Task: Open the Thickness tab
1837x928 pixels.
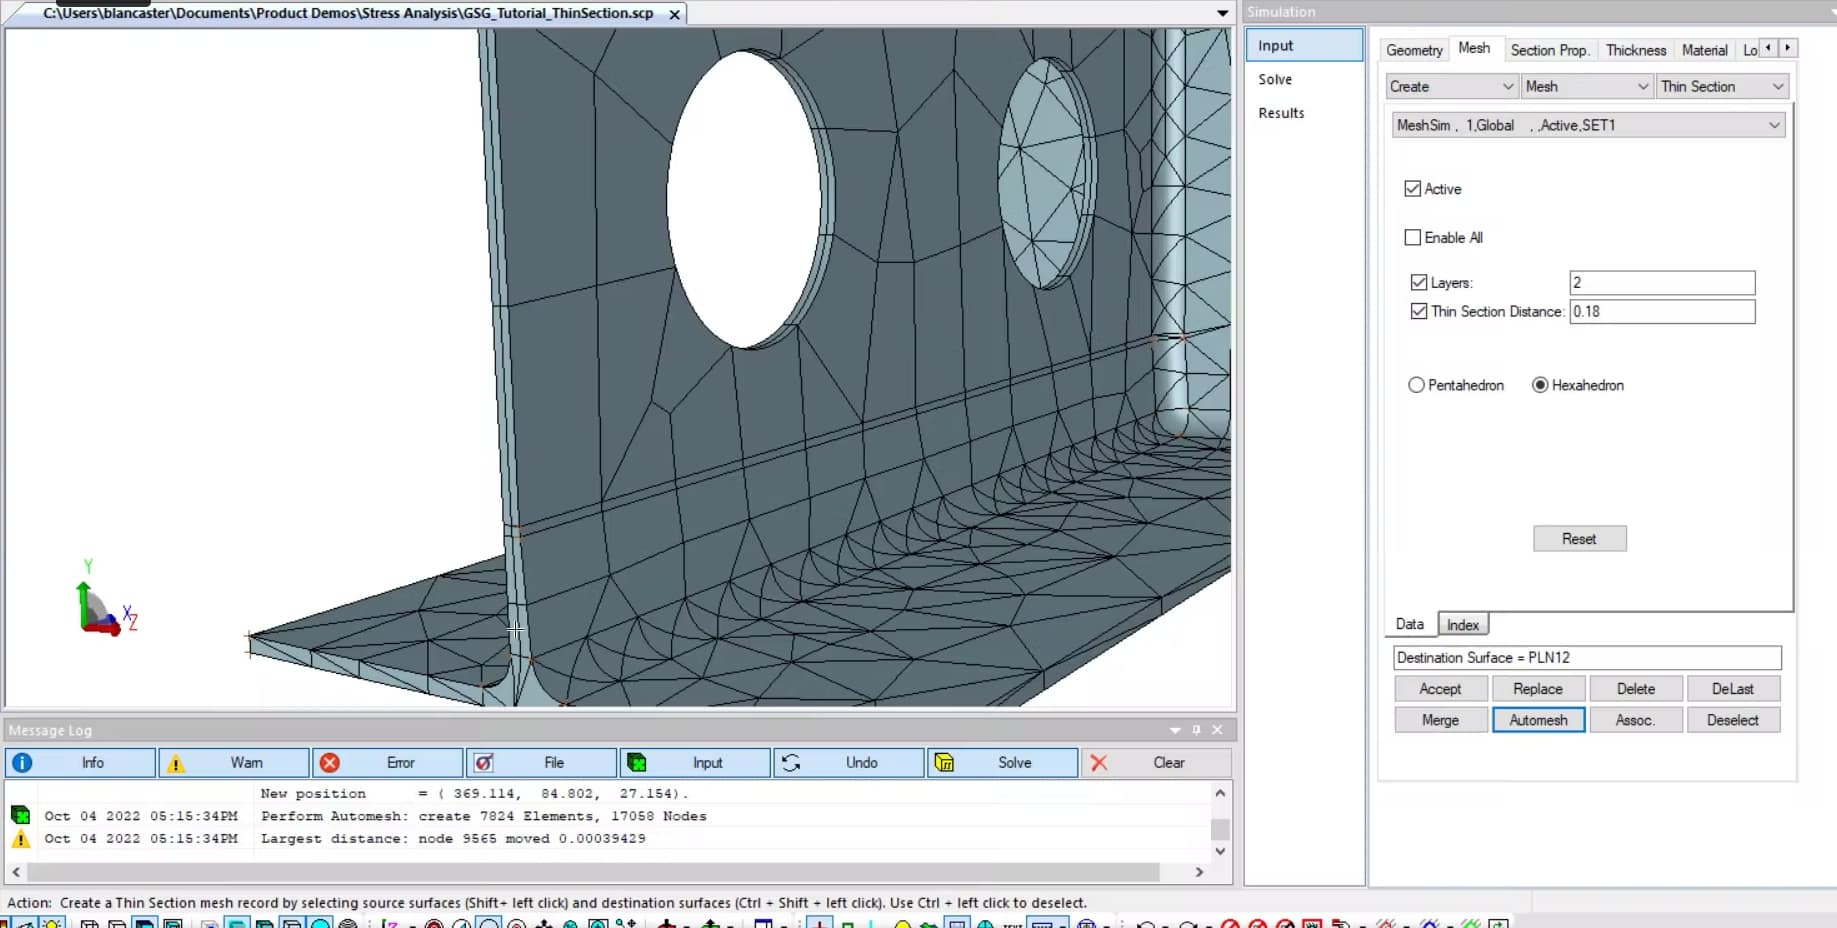Action: click(1635, 50)
